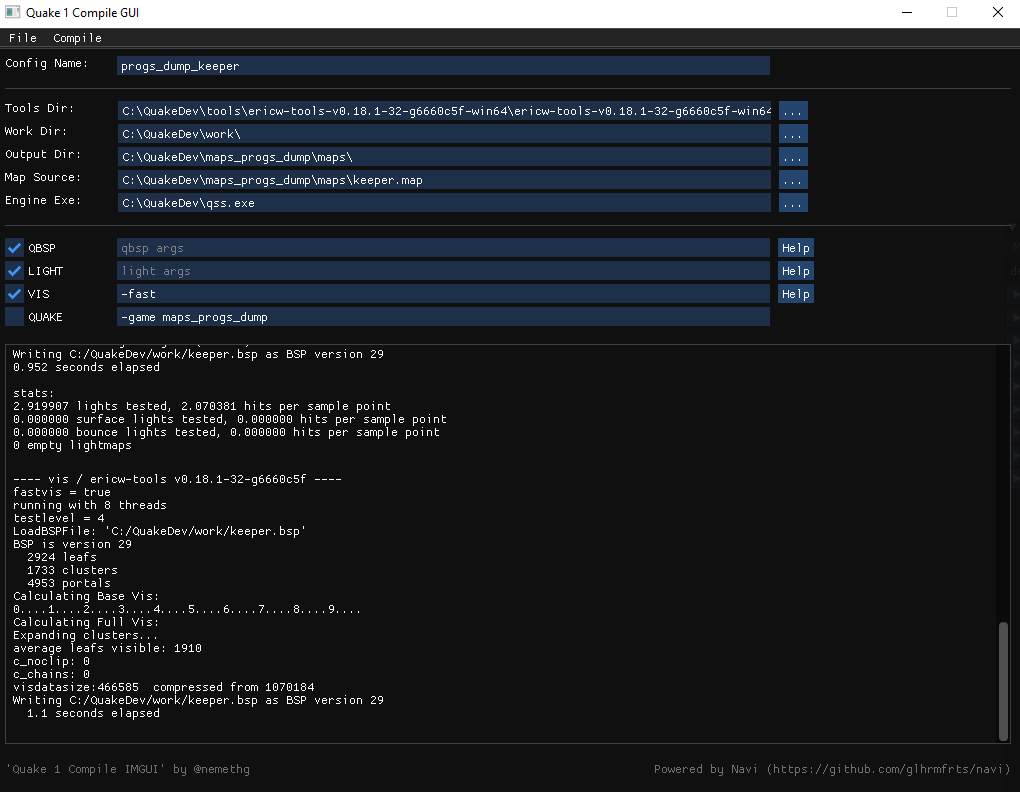Open the Work Dir browse button

792,133
